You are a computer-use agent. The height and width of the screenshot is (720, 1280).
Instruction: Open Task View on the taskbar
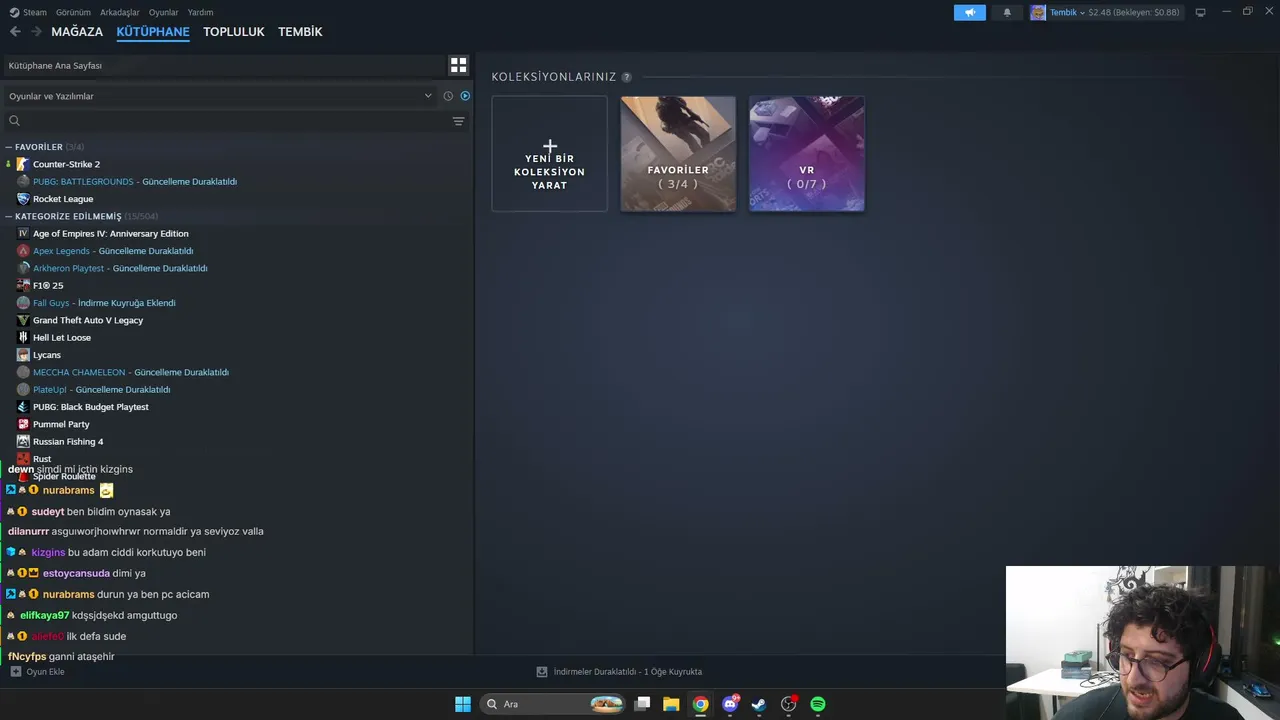point(642,704)
